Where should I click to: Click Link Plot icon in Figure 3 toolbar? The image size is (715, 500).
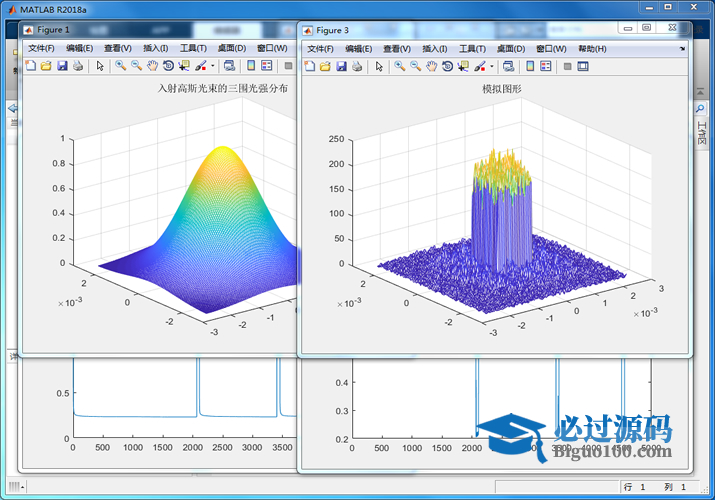509,66
